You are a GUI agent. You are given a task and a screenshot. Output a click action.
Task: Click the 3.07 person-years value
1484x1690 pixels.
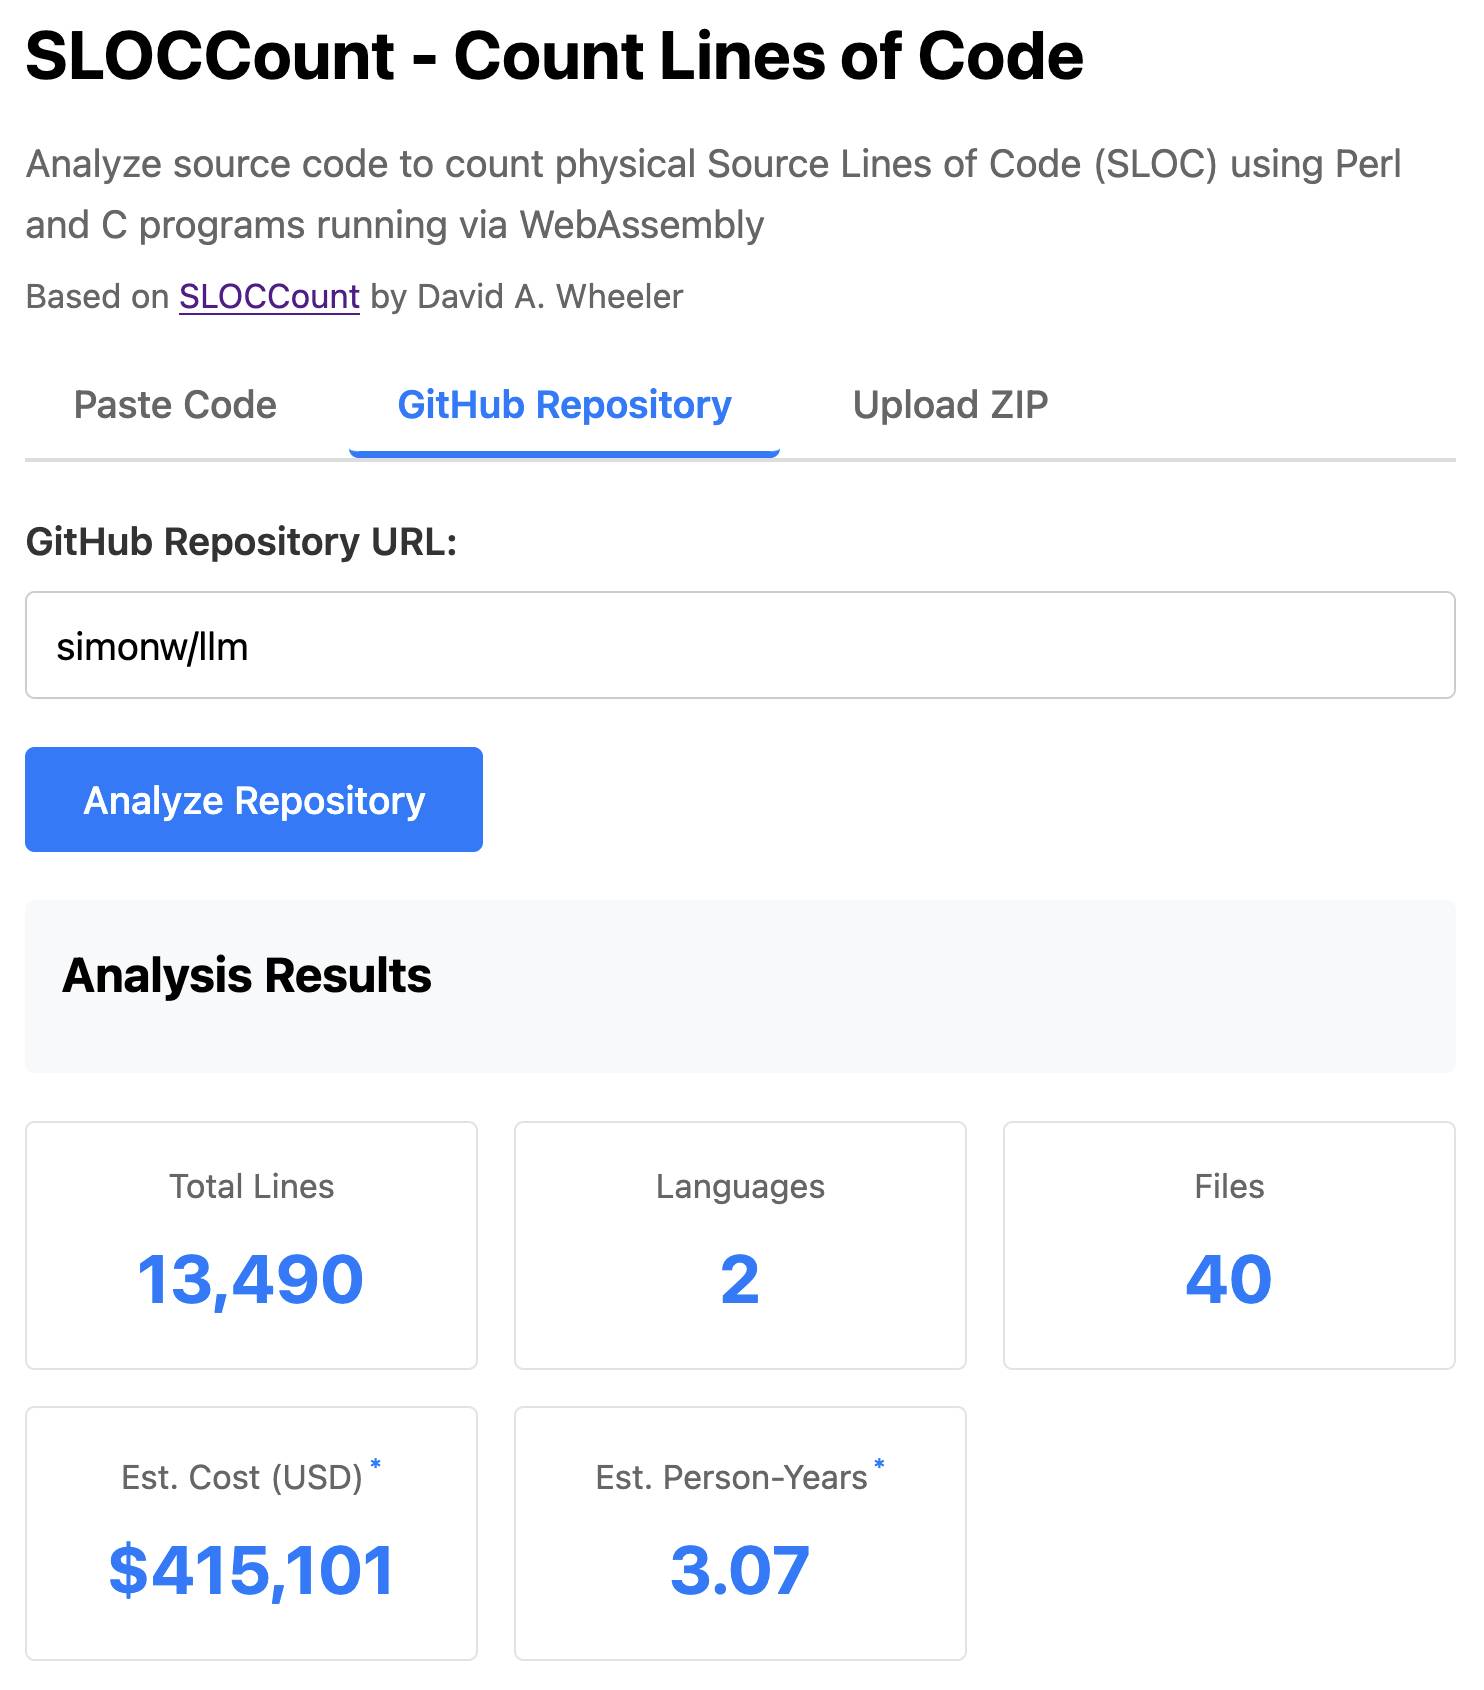740,1570
